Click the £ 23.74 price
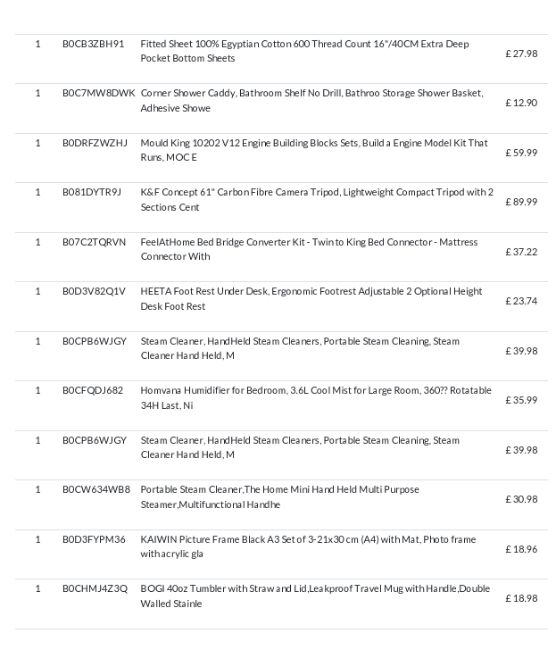The image size is (556, 650). pyautogui.click(x=521, y=301)
